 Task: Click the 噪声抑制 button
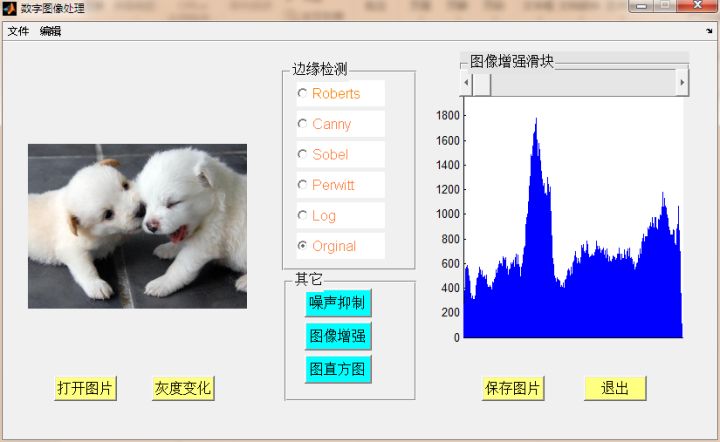338,303
